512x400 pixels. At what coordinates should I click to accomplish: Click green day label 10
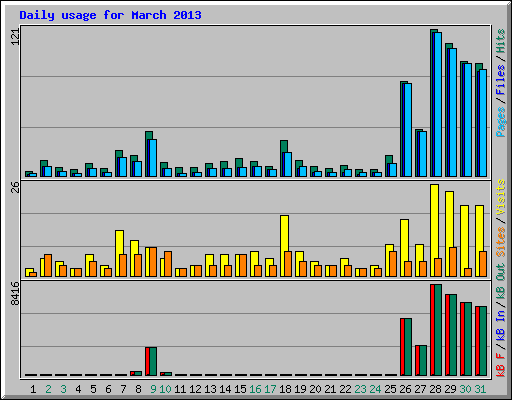[166, 389]
